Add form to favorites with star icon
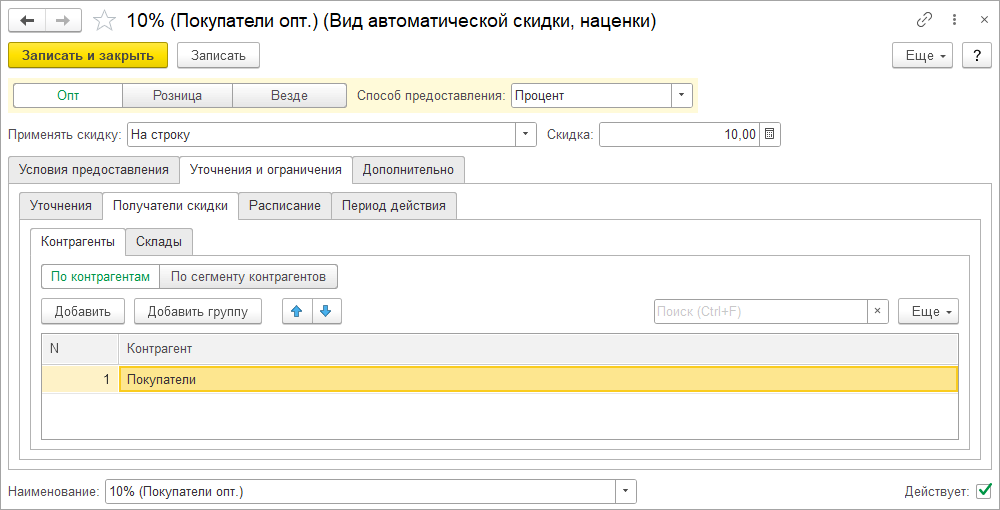This screenshot has height=510, width=1000. 104,20
